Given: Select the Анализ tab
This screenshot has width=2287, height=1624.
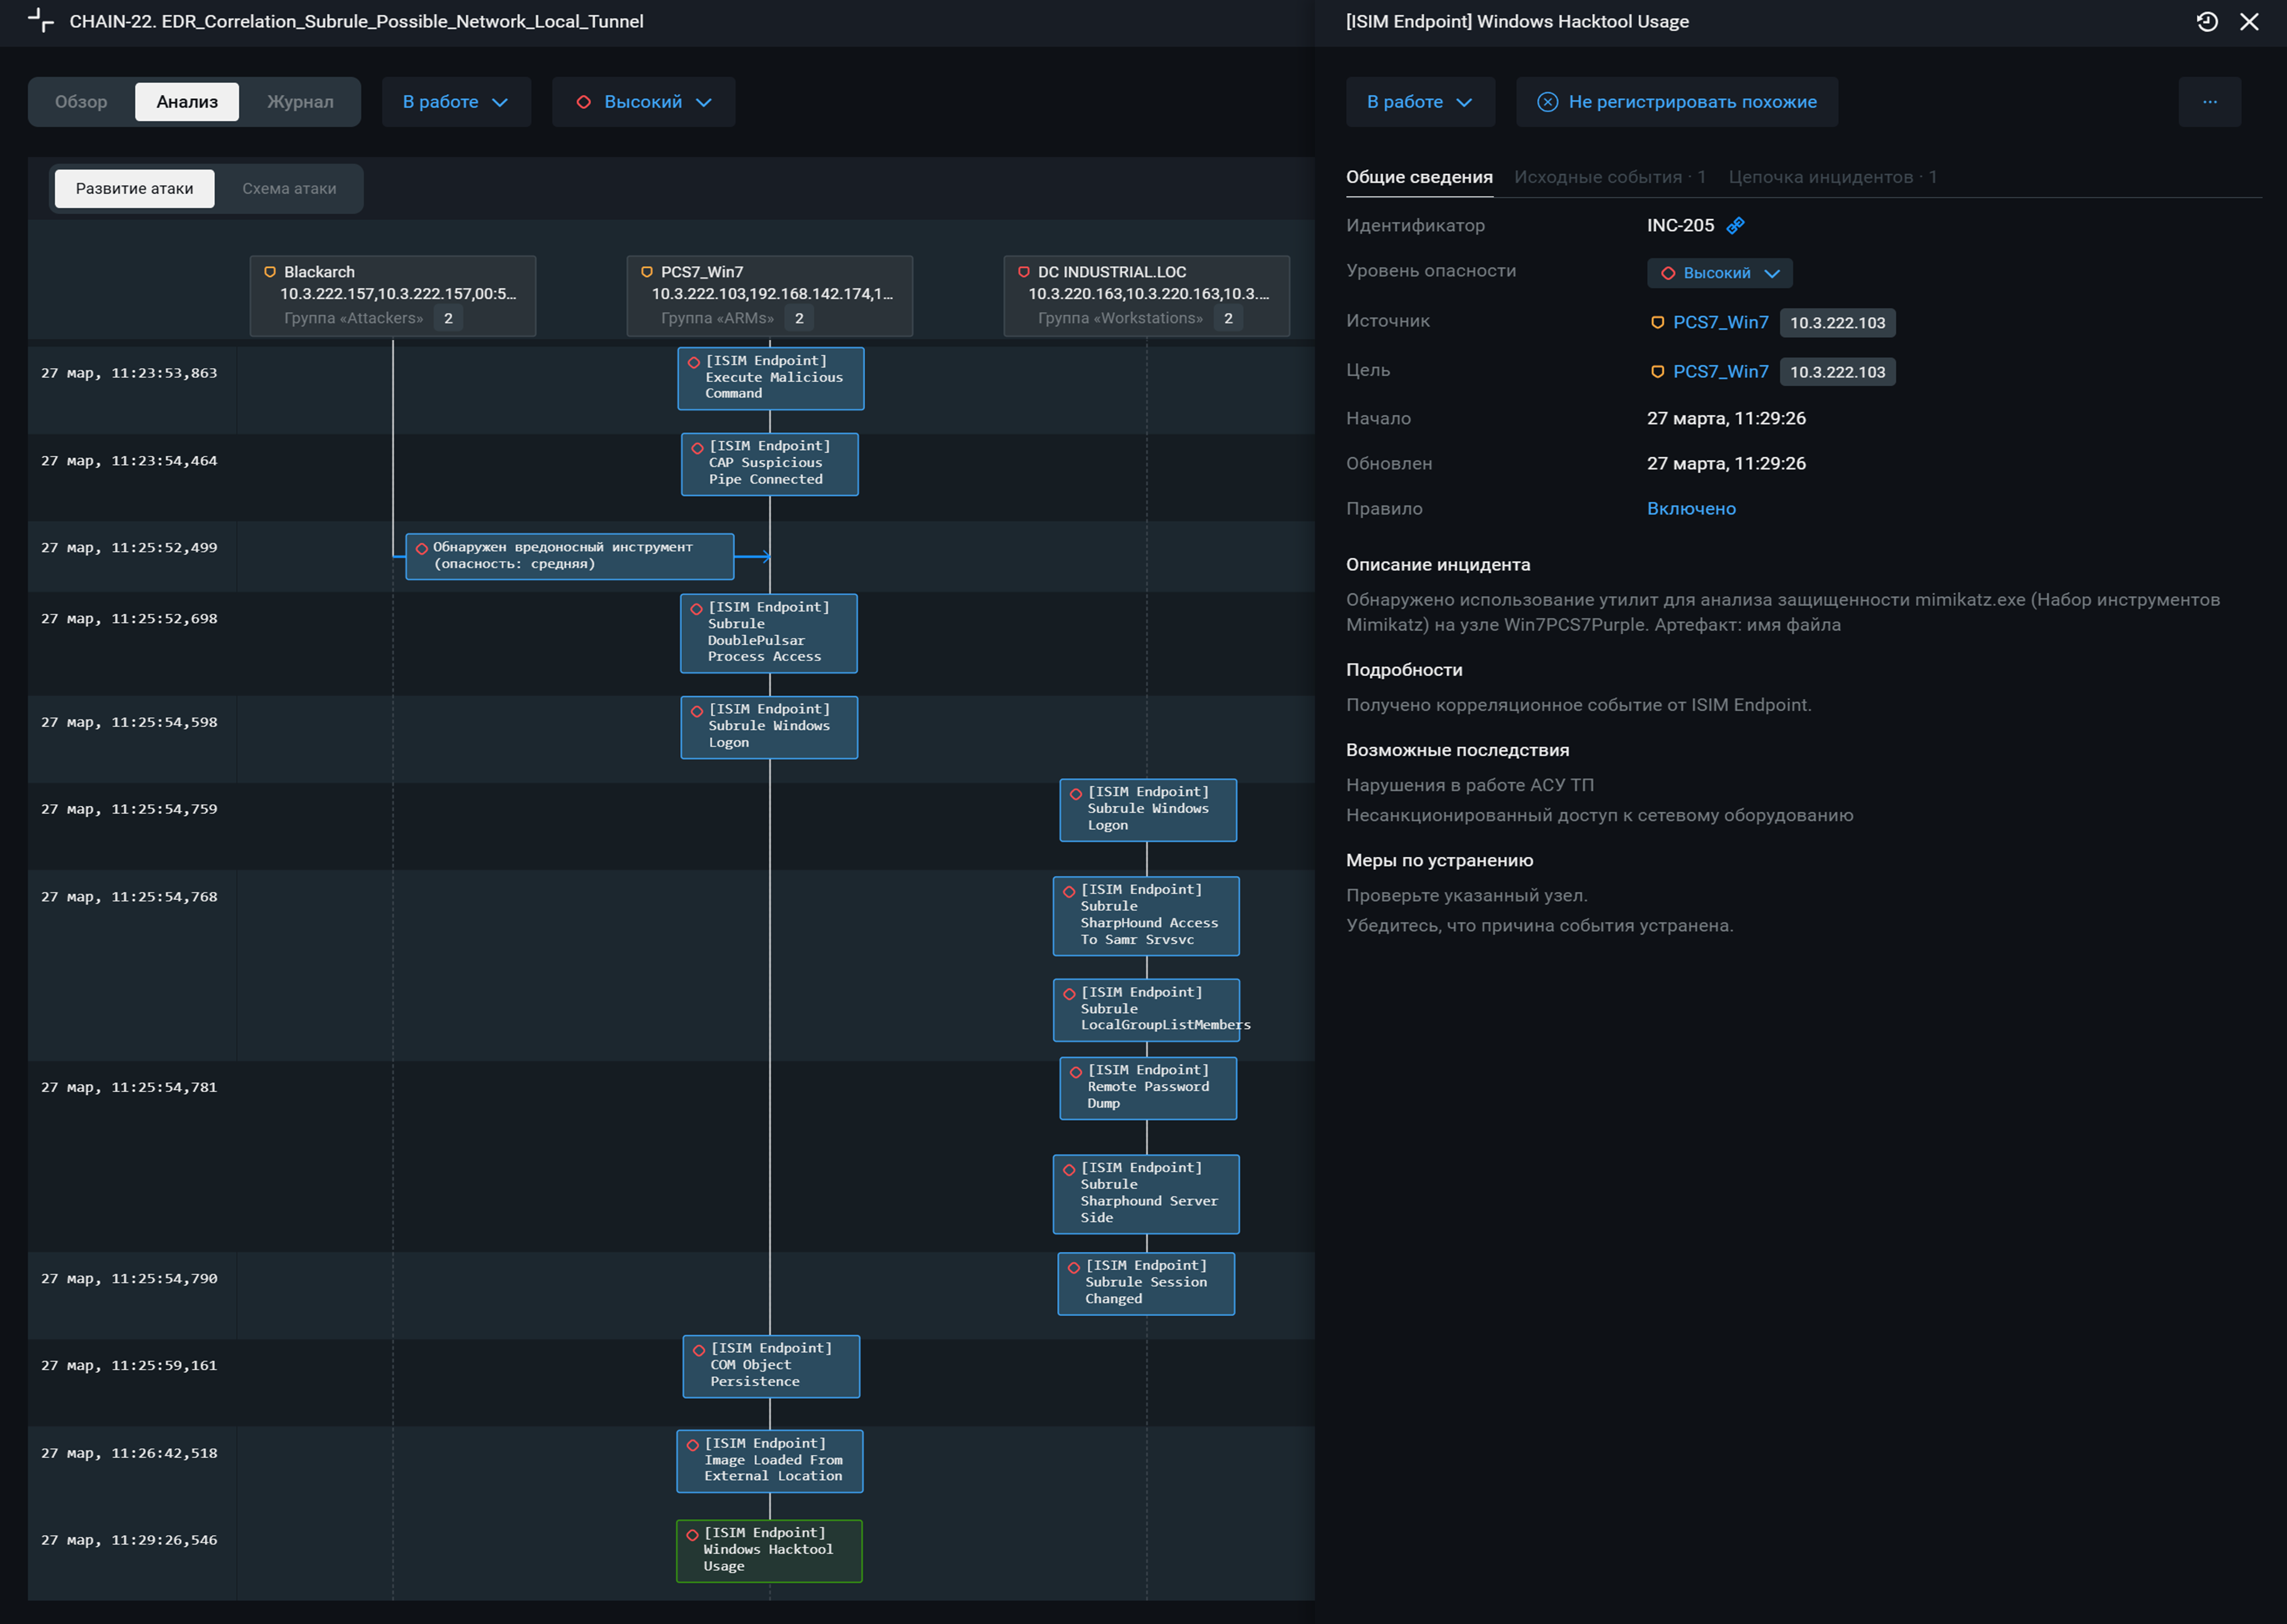Looking at the screenshot, I should pyautogui.click(x=187, y=102).
